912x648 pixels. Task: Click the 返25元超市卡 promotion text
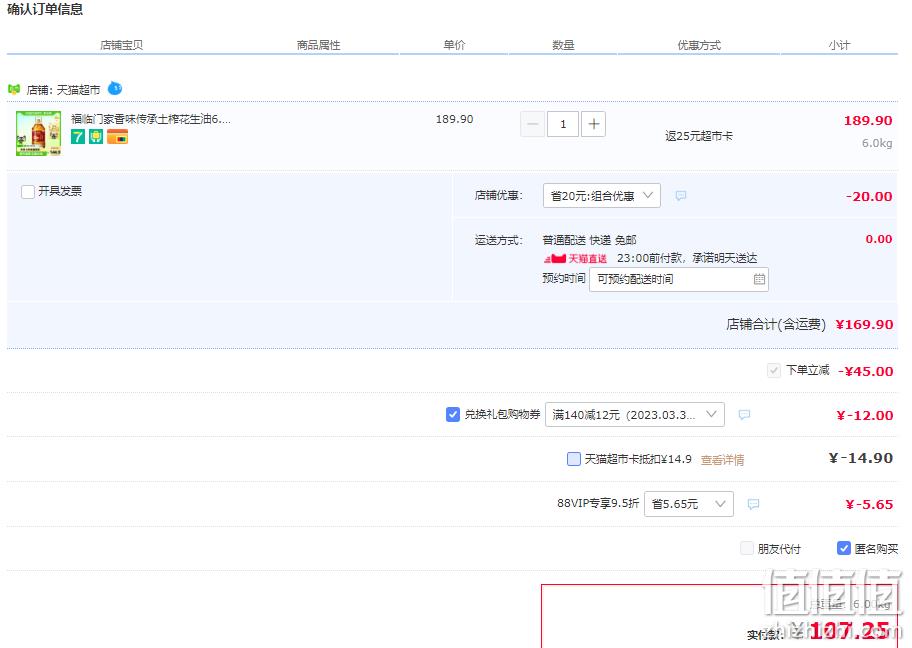[699, 136]
